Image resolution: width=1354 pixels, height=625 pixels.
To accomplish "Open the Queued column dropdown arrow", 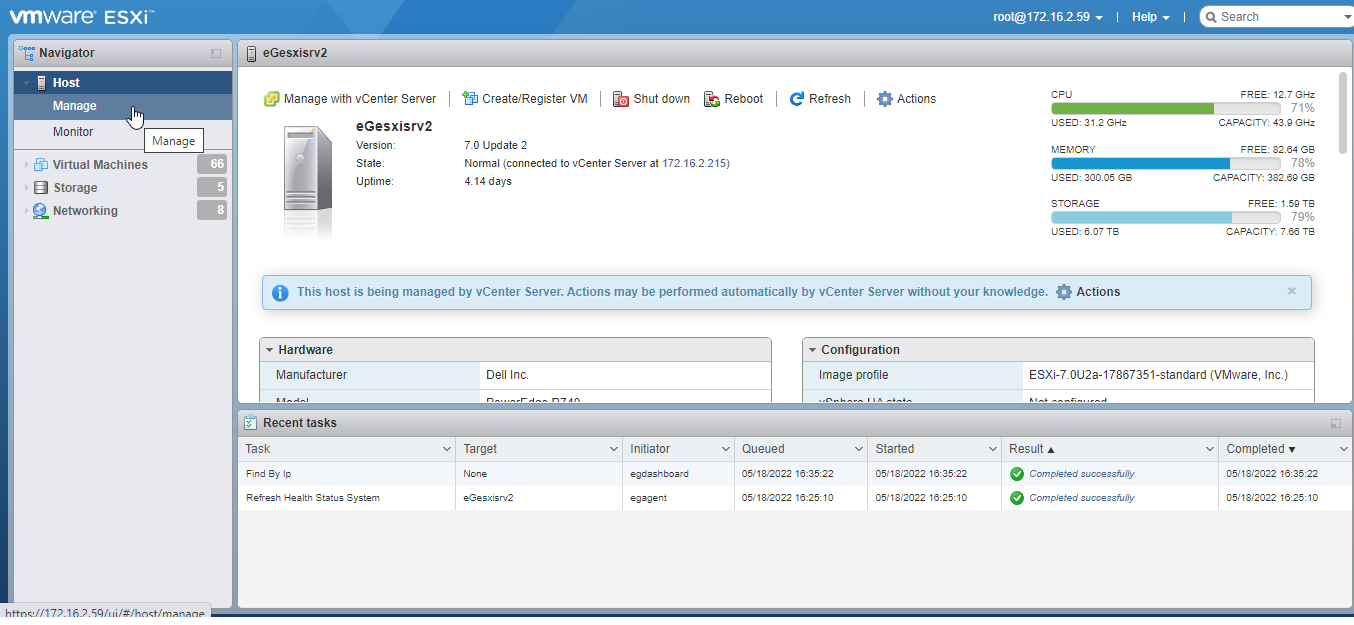I will (858, 449).
